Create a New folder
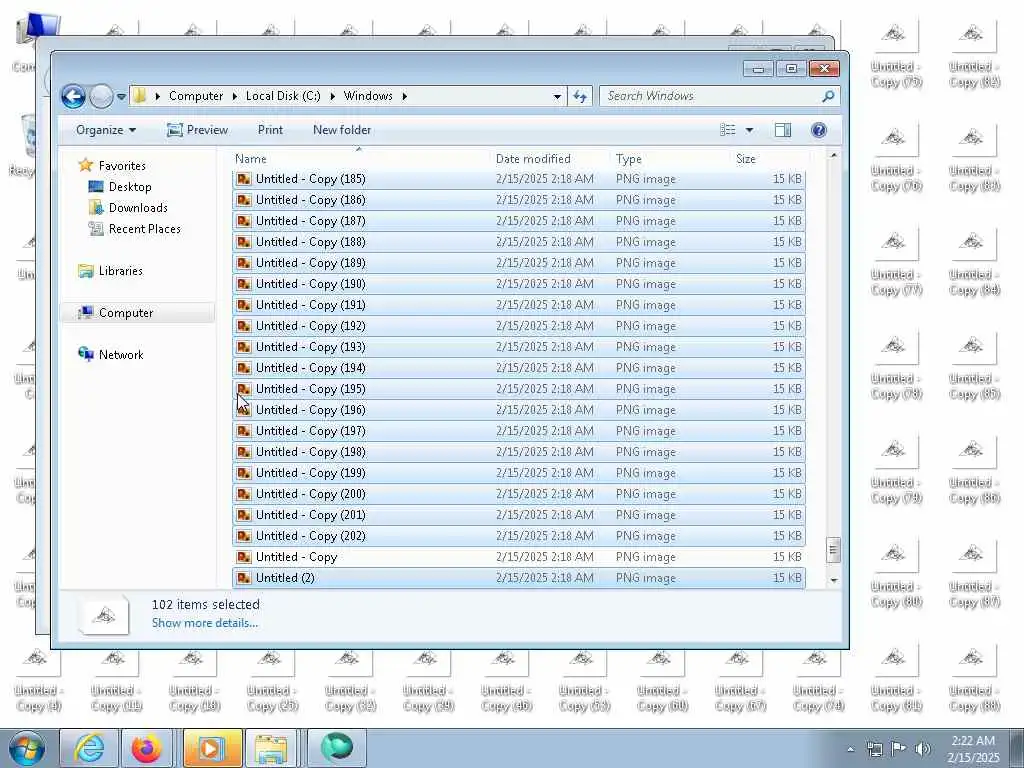 pyautogui.click(x=342, y=130)
